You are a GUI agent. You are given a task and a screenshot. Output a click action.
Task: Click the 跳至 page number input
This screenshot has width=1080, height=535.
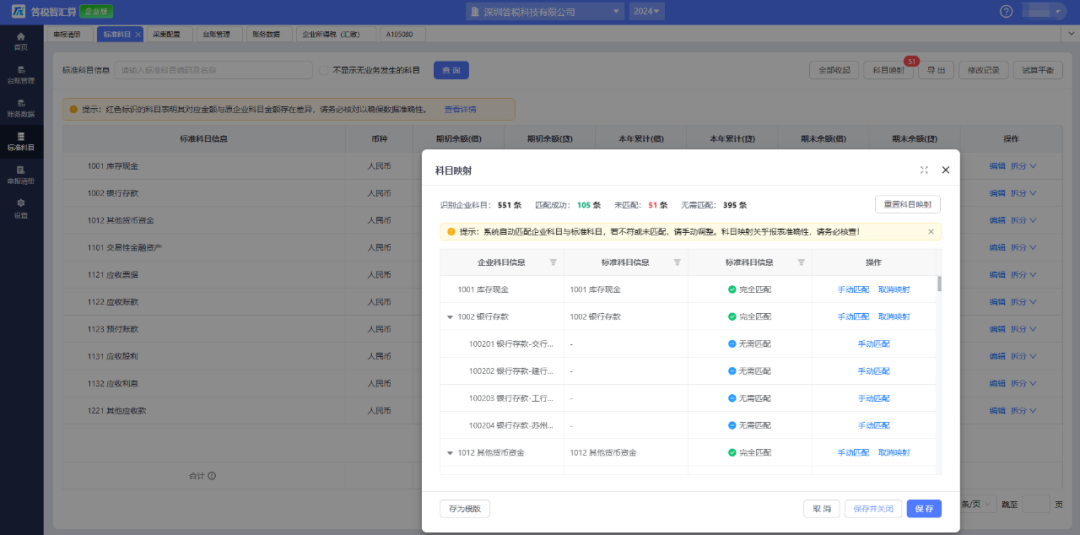tap(1036, 505)
